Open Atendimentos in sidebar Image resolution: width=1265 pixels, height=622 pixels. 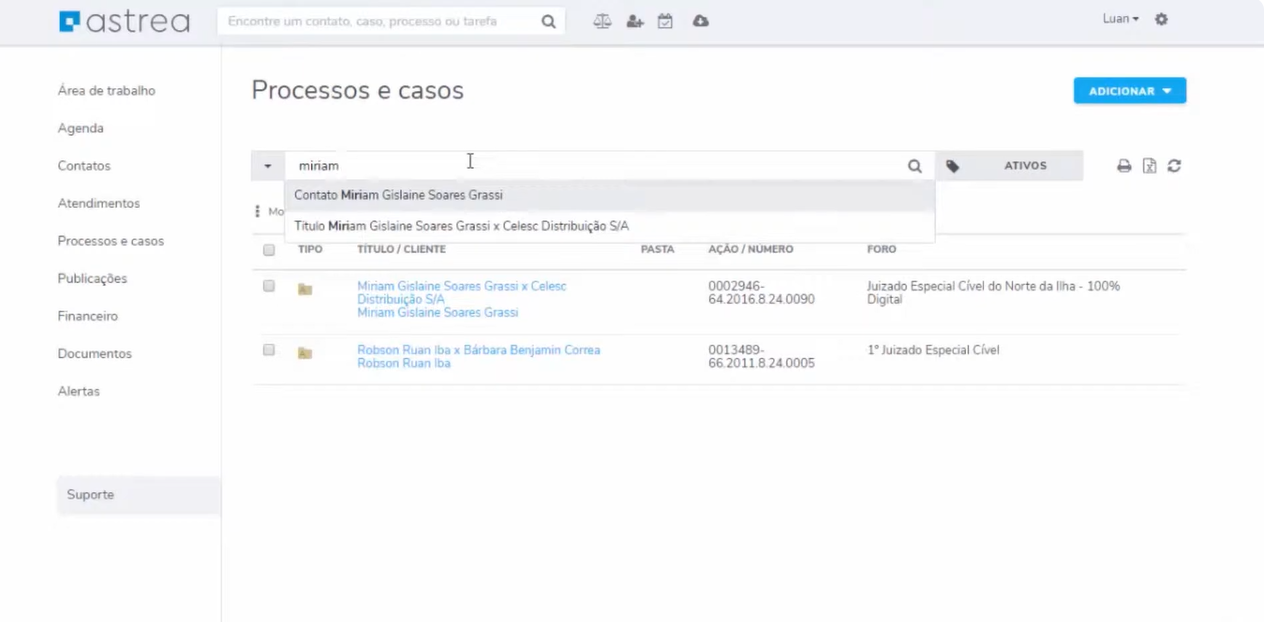tap(99, 203)
